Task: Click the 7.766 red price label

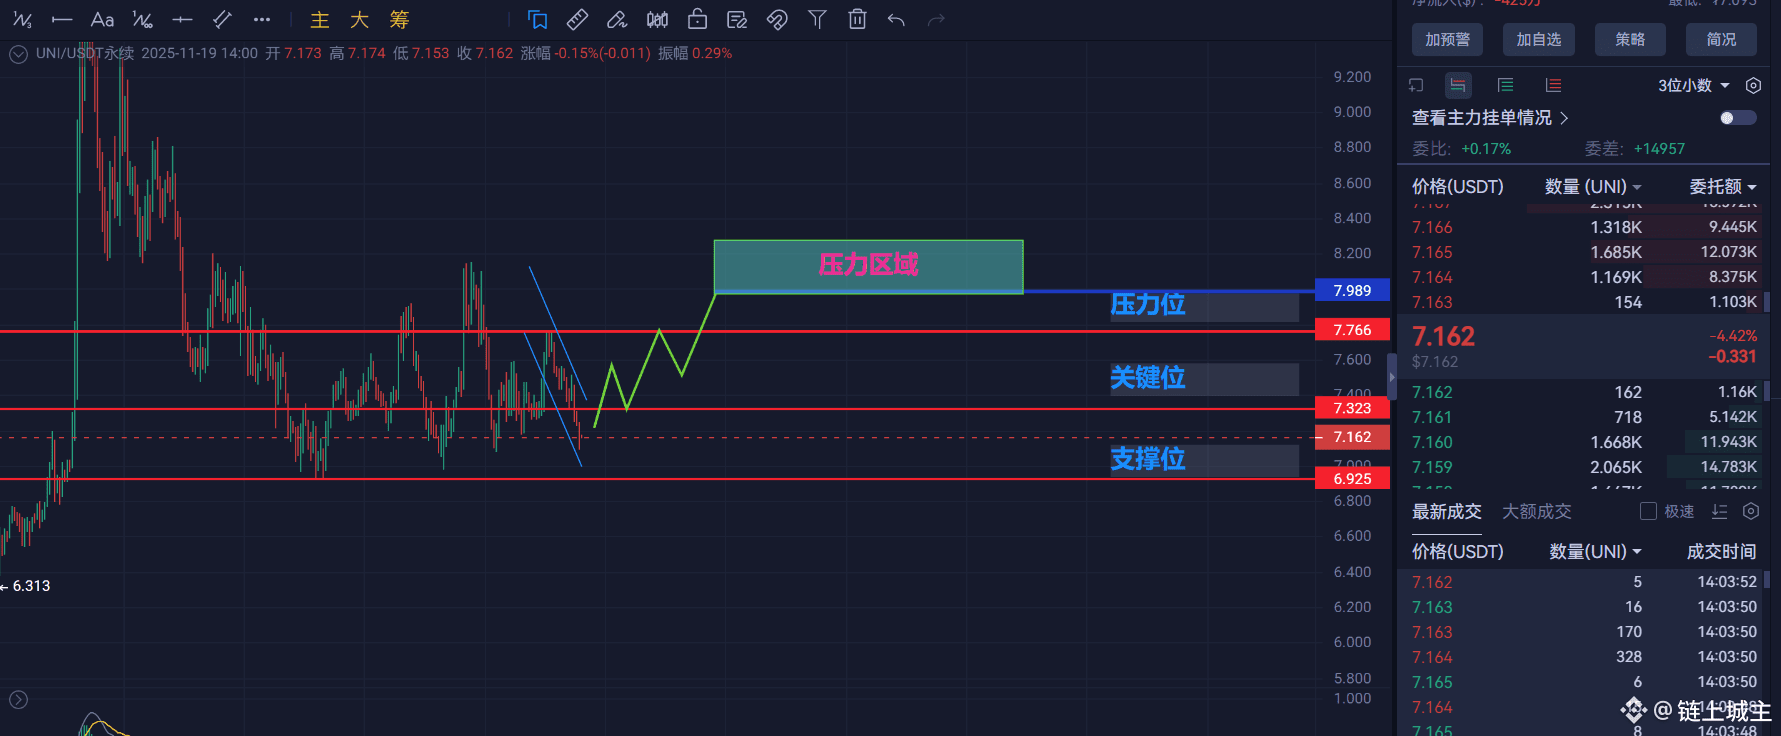Action: (x=1353, y=330)
